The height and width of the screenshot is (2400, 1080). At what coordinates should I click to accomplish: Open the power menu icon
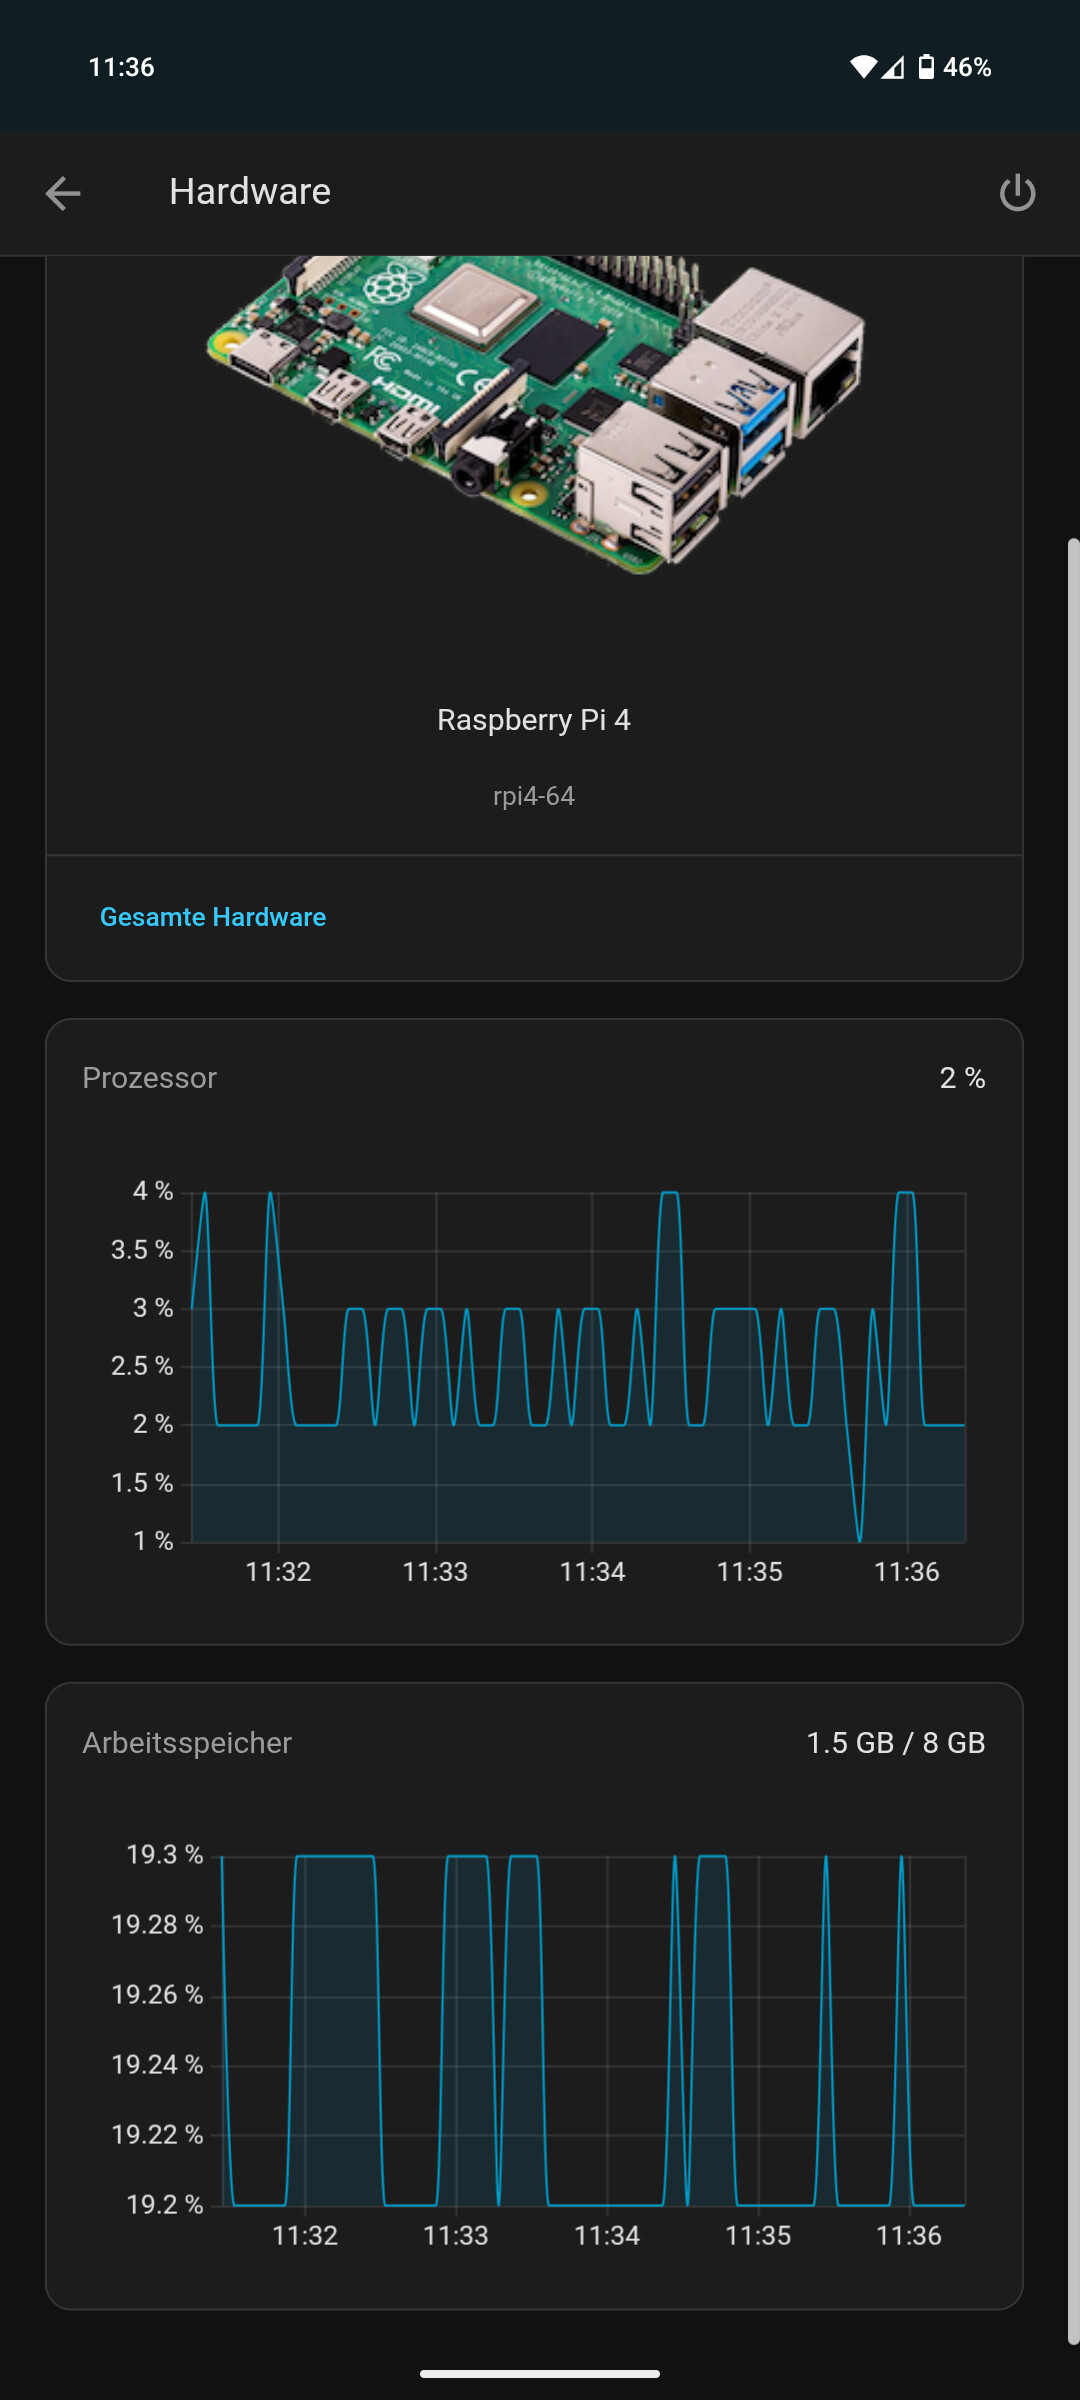pos(1017,193)
